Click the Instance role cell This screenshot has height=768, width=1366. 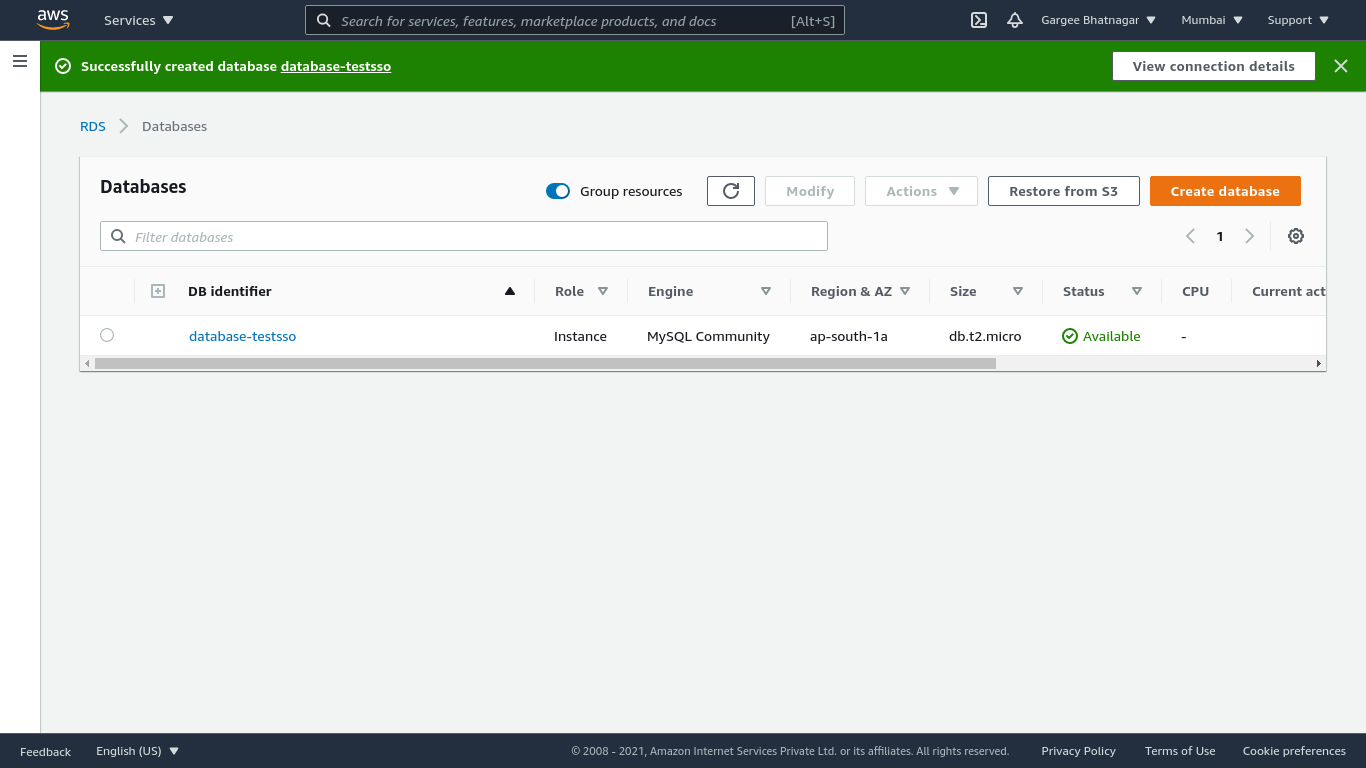[x=580, y=336]
